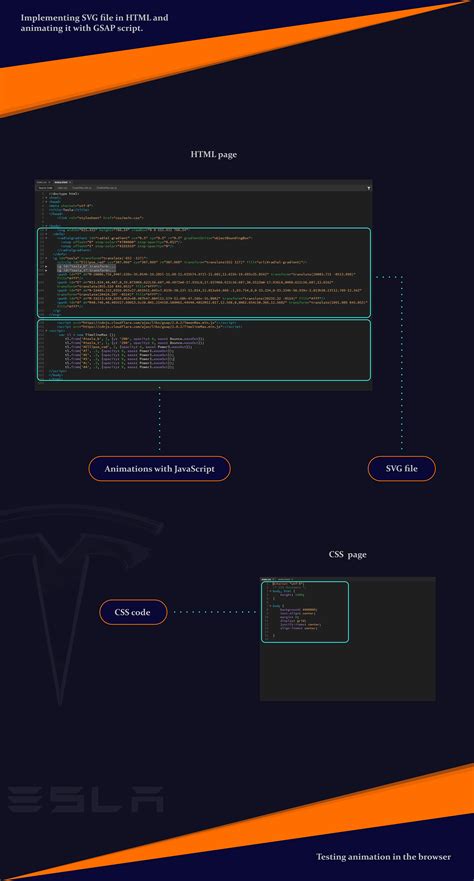Click the 'HTML page' heading

[x=214, y=154]
